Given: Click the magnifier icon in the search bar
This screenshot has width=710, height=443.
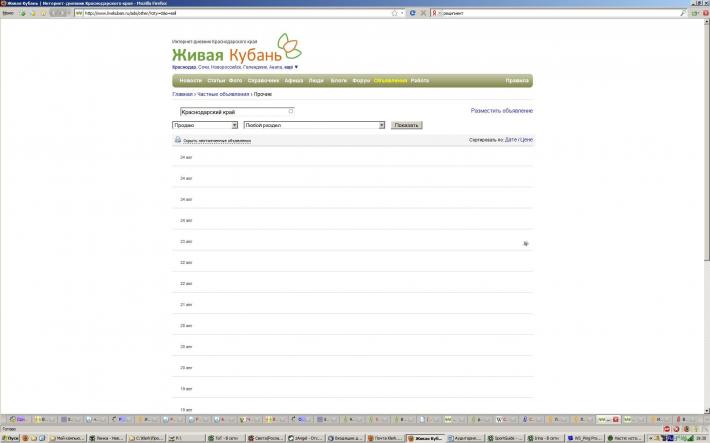Looking at the screenshot, I should point(683,13).
